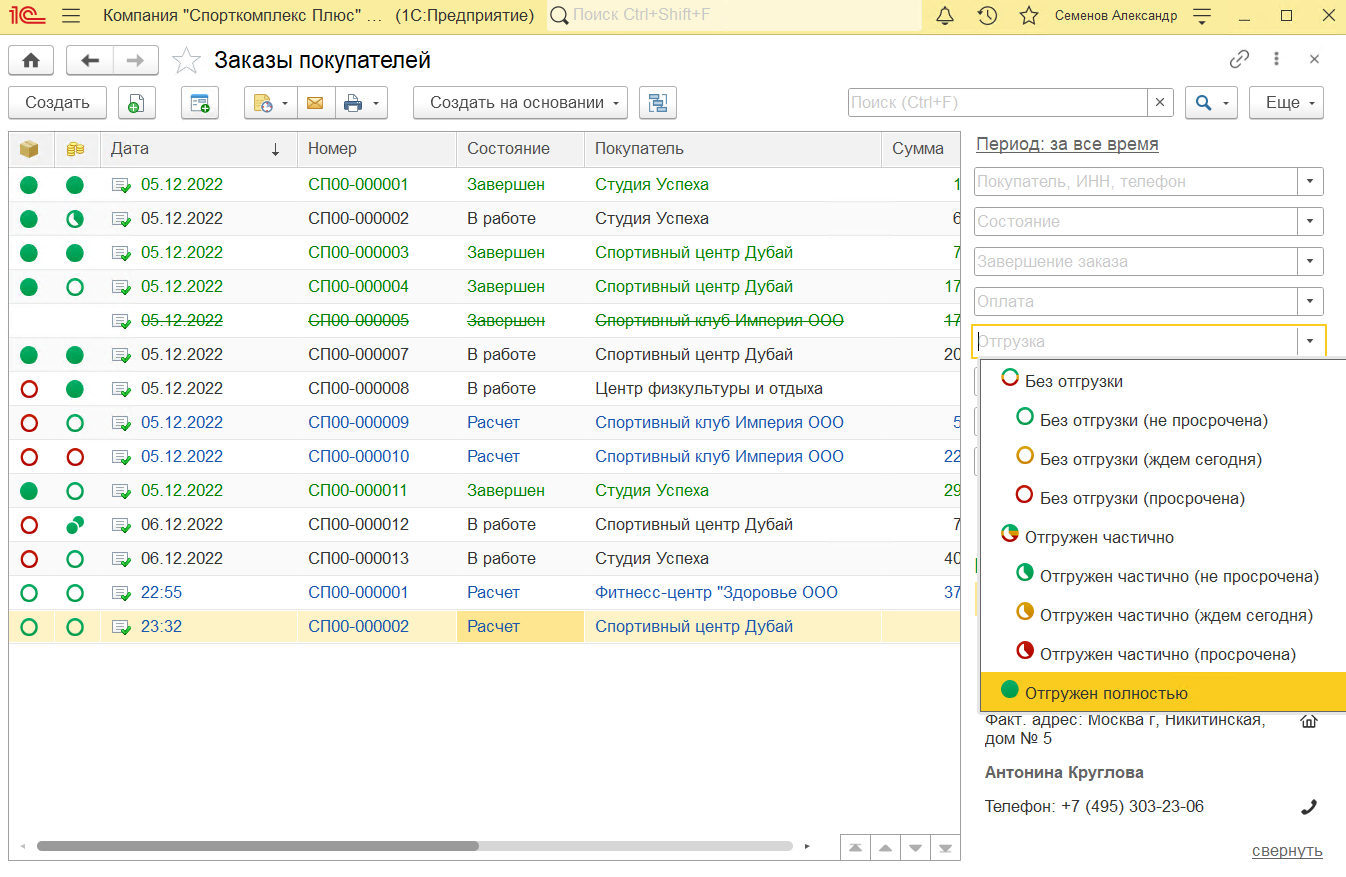Sort by shipment box column icon

pyautogui.click(x=29, y=149)
